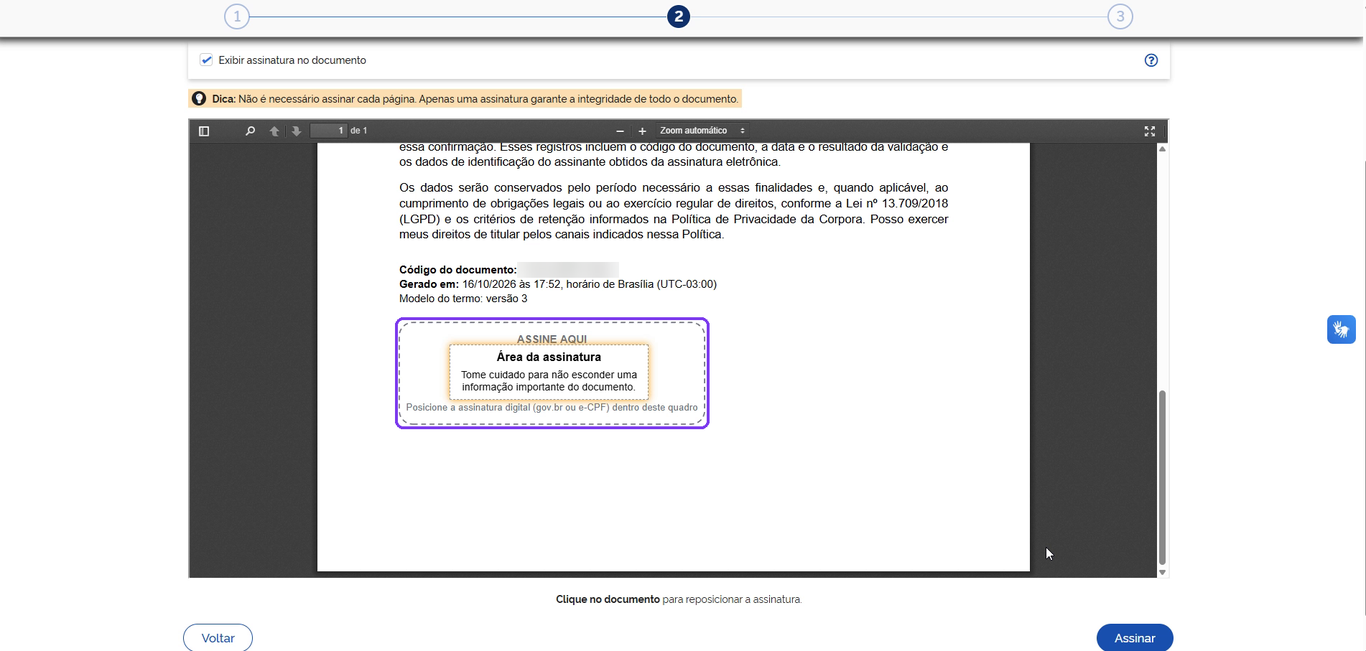1366x651 pixels.
Task: Open the Zoom automático dropdown
Action: (702, 131)
